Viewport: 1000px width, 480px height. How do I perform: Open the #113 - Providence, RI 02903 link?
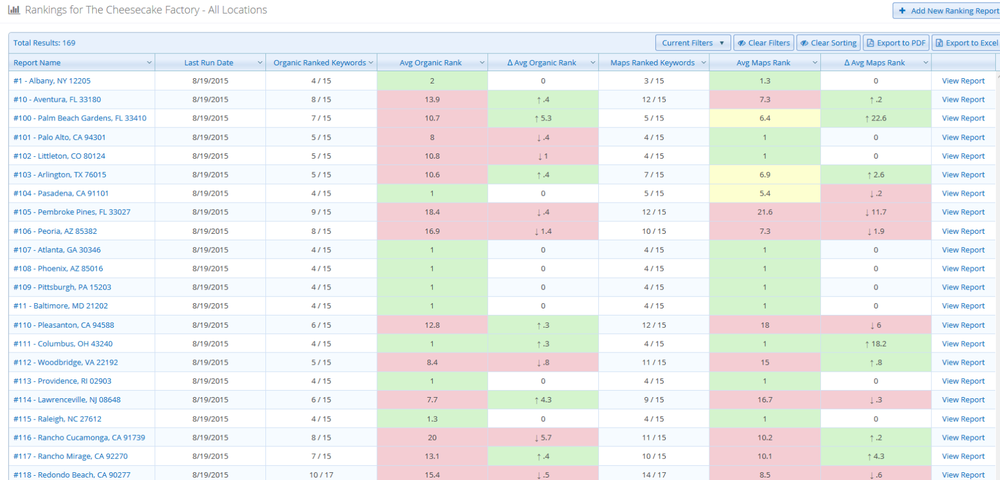tap(62, 381)
